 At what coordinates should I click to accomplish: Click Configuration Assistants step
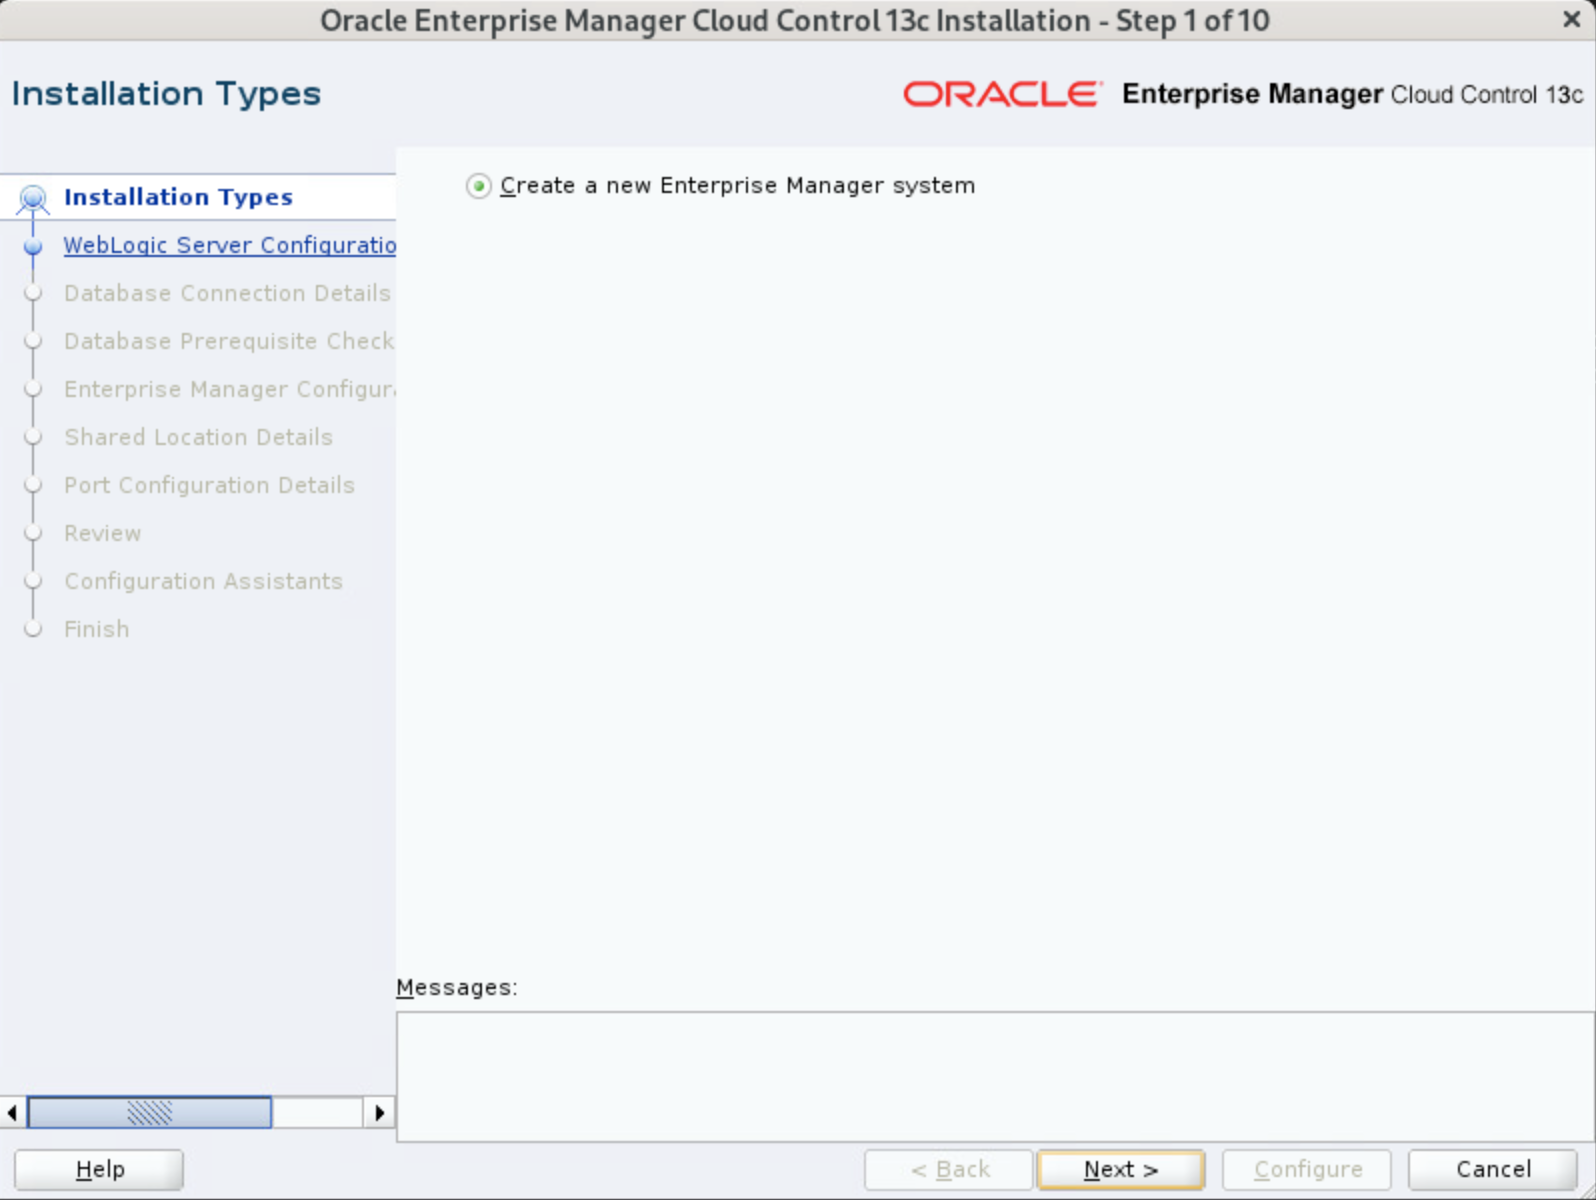point(203,581)
